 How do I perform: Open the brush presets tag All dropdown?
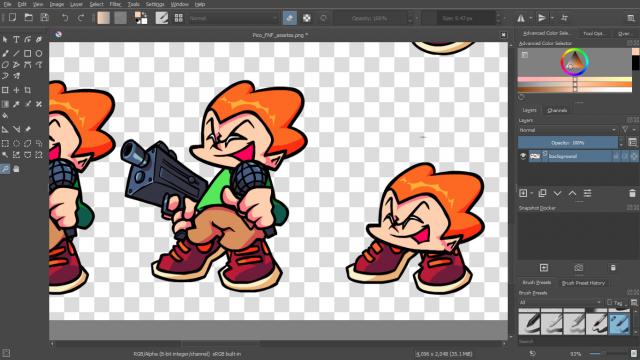click(x=560, y=302)
